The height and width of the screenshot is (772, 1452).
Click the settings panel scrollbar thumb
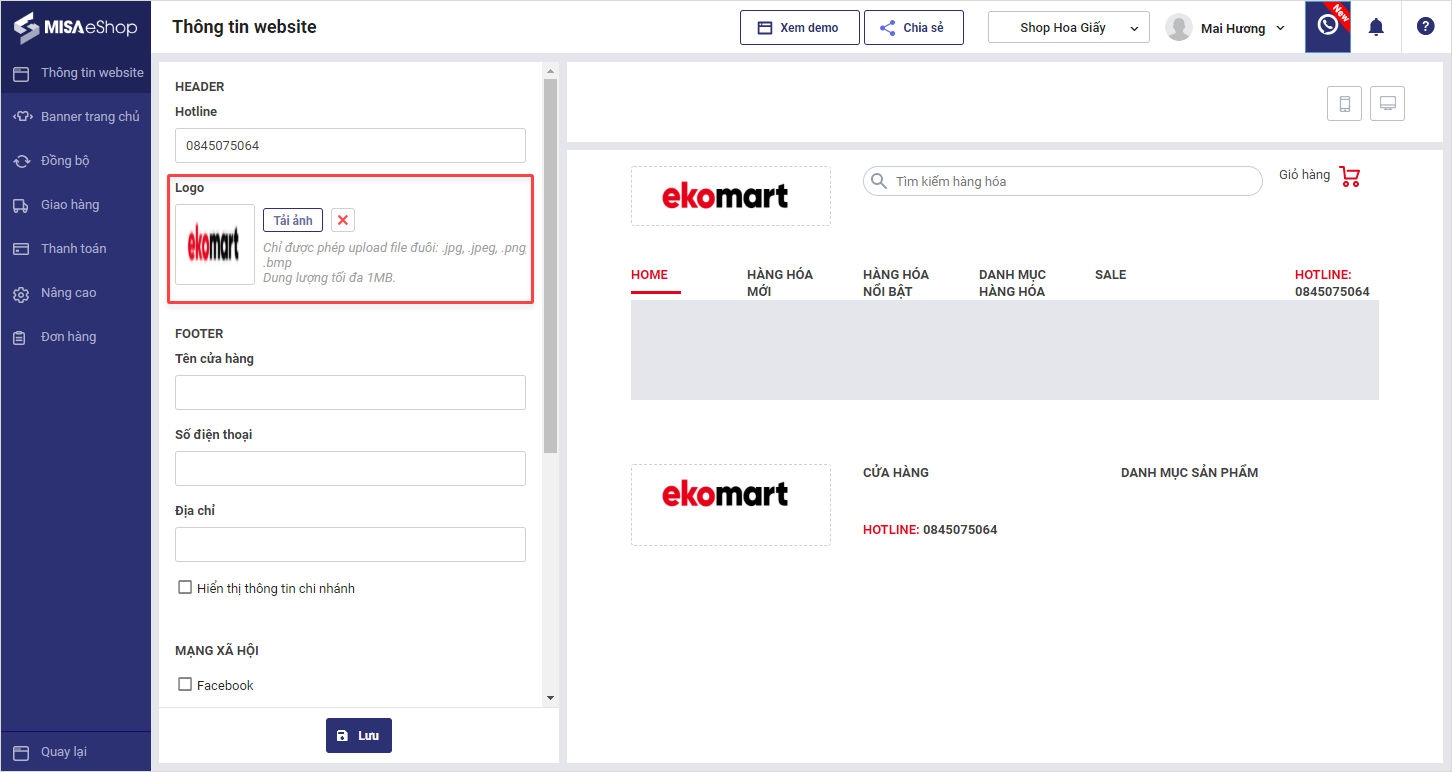coord(550,266)
